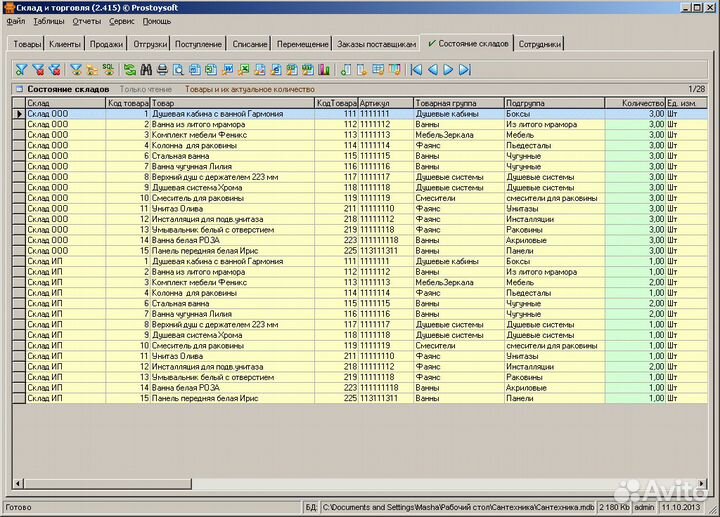Go to the previous record arrow
The height and width of the screenshot is (517, 720).
pyautogui.click(x=432, y=70)
